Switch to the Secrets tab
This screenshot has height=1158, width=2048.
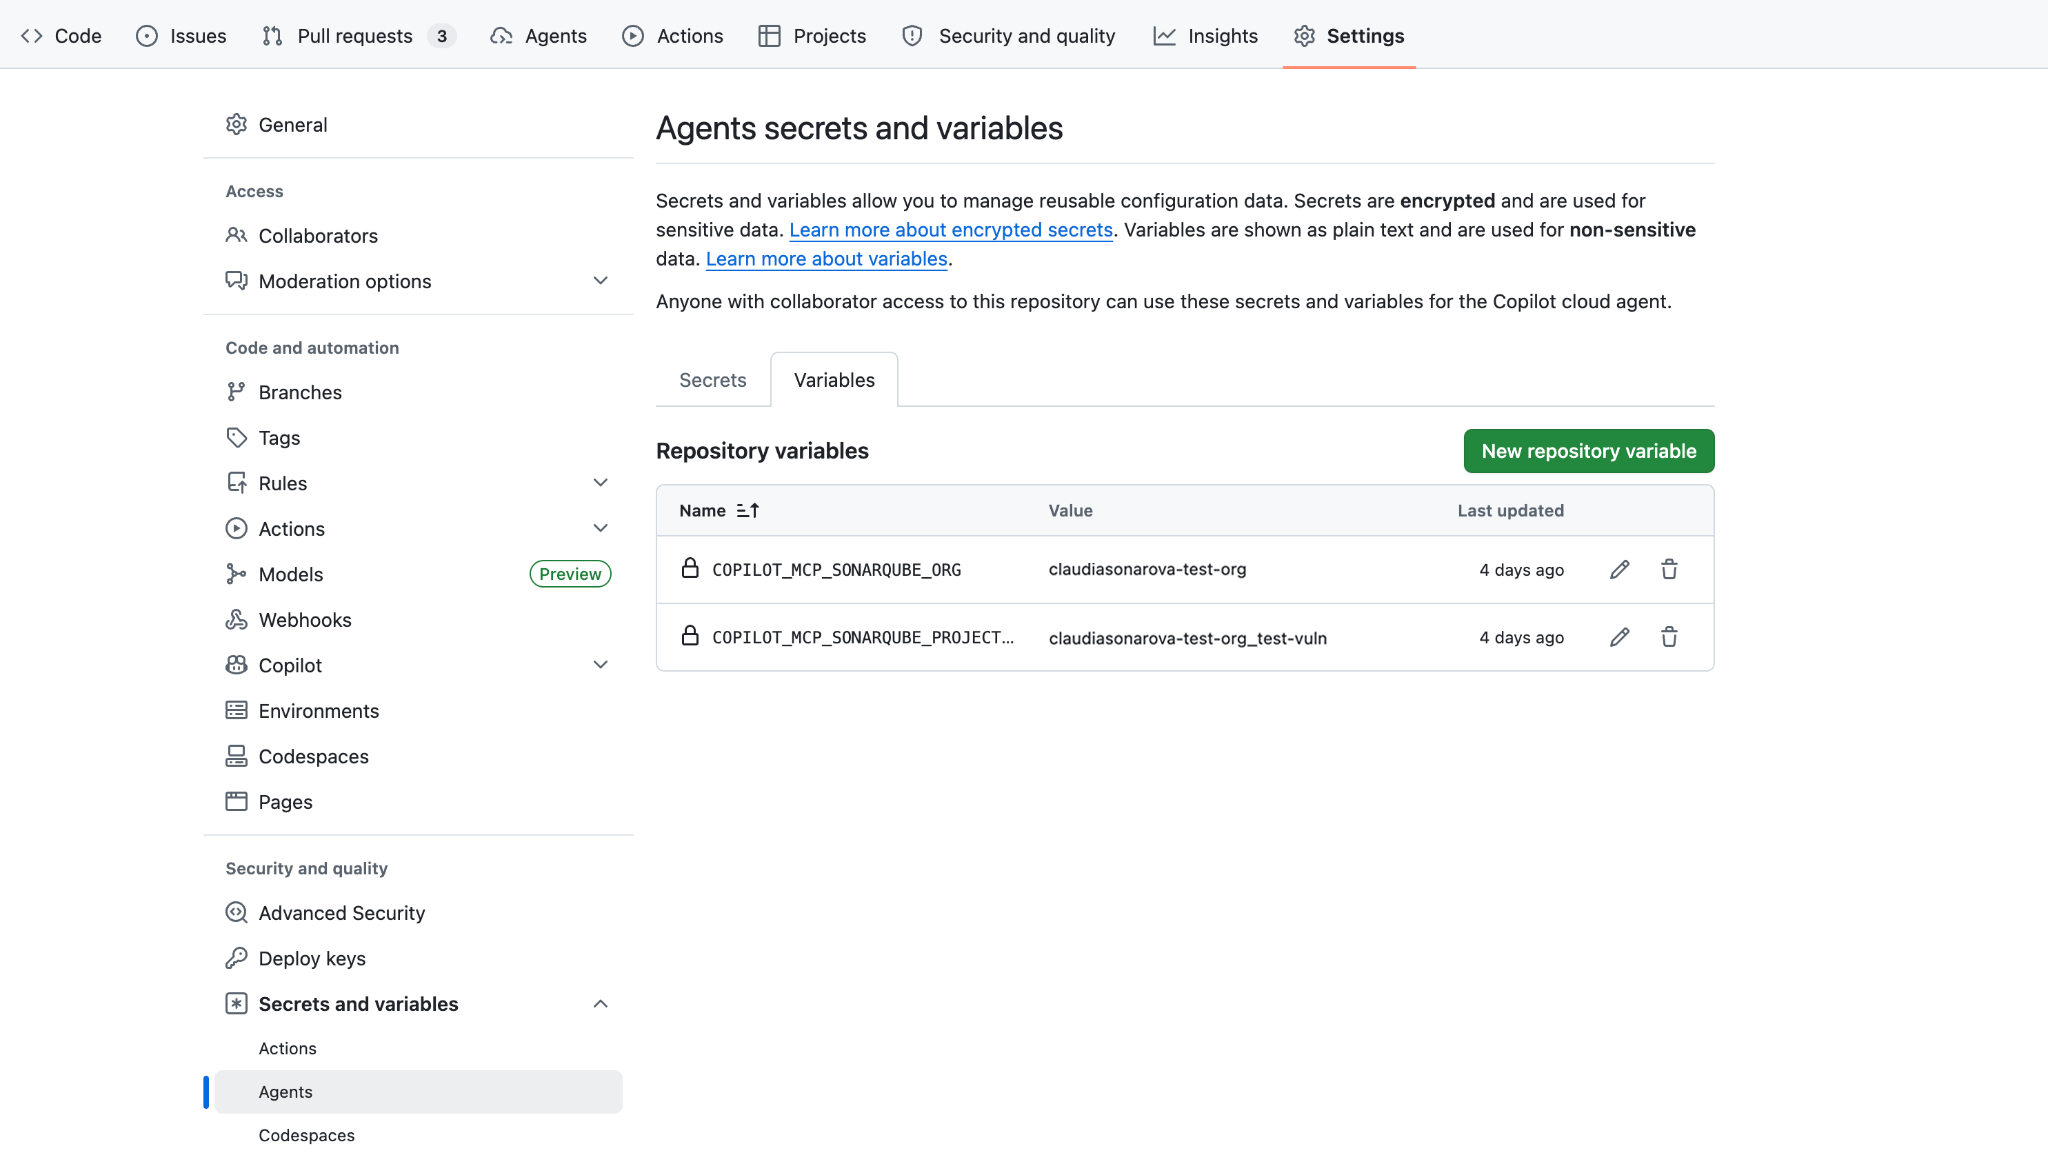(x=713, y=380)
